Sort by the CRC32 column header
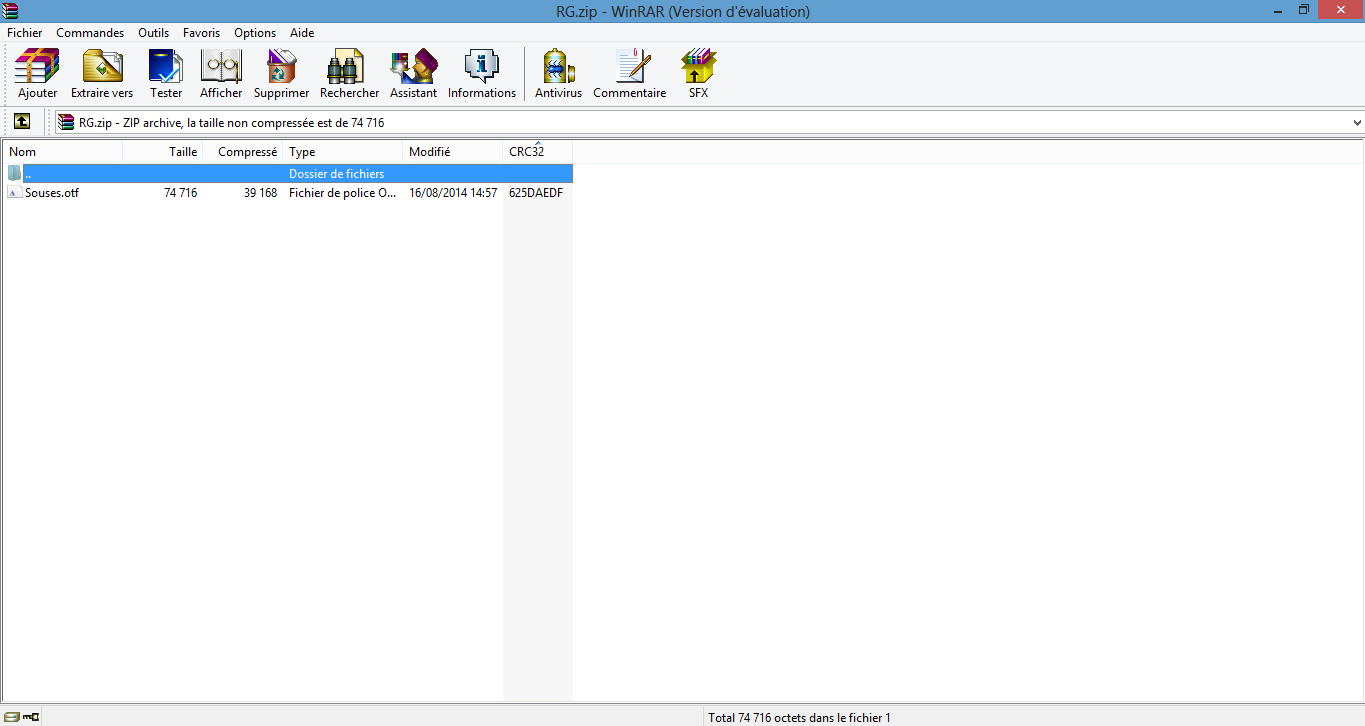 point(538,152)
